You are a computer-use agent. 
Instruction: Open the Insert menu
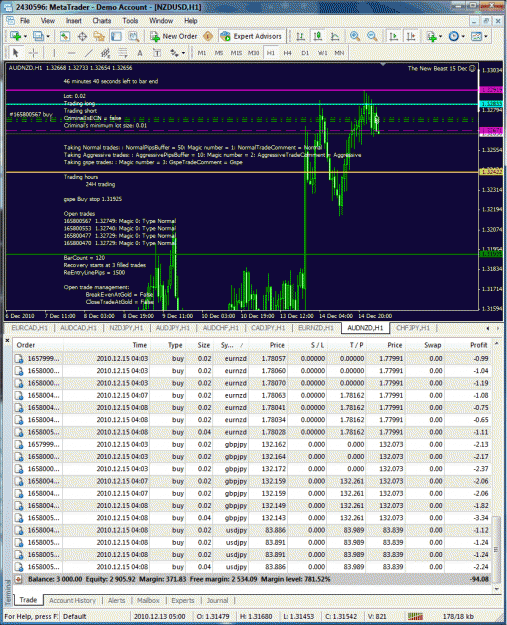73,21
